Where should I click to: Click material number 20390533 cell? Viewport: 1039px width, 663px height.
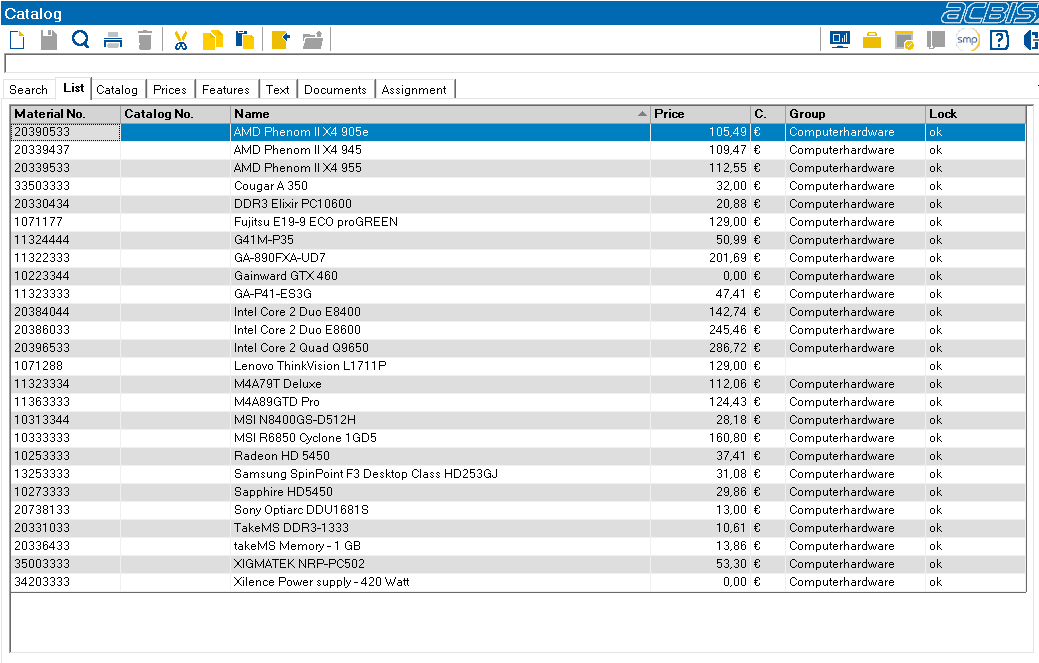point(66,132)
